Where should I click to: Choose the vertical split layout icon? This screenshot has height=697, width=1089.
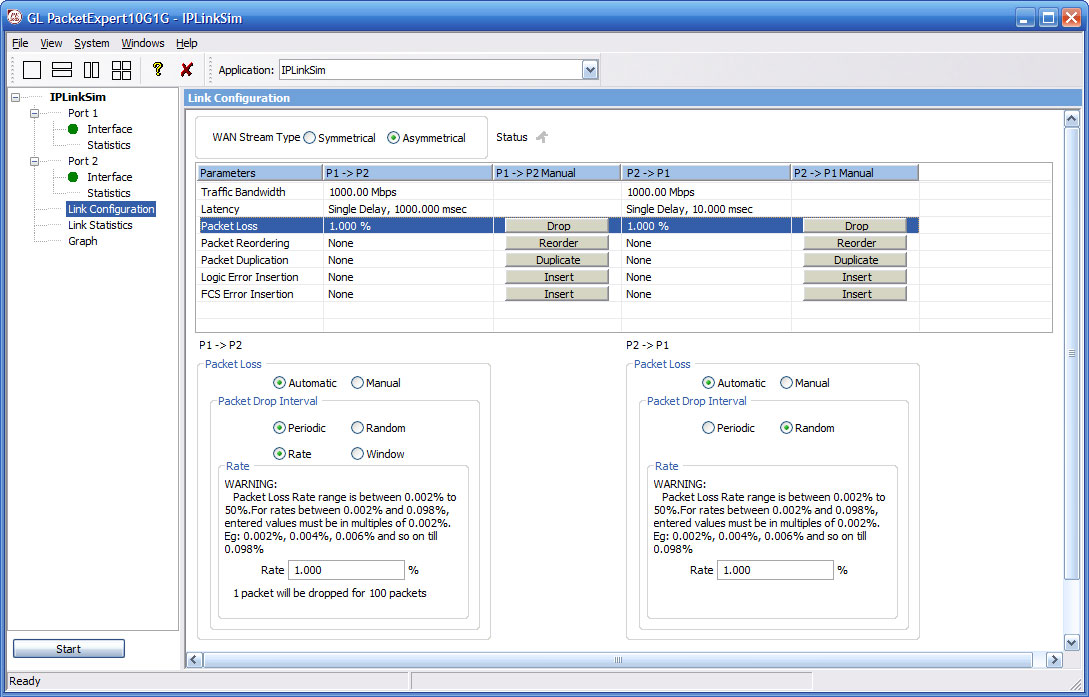point(92,69)
